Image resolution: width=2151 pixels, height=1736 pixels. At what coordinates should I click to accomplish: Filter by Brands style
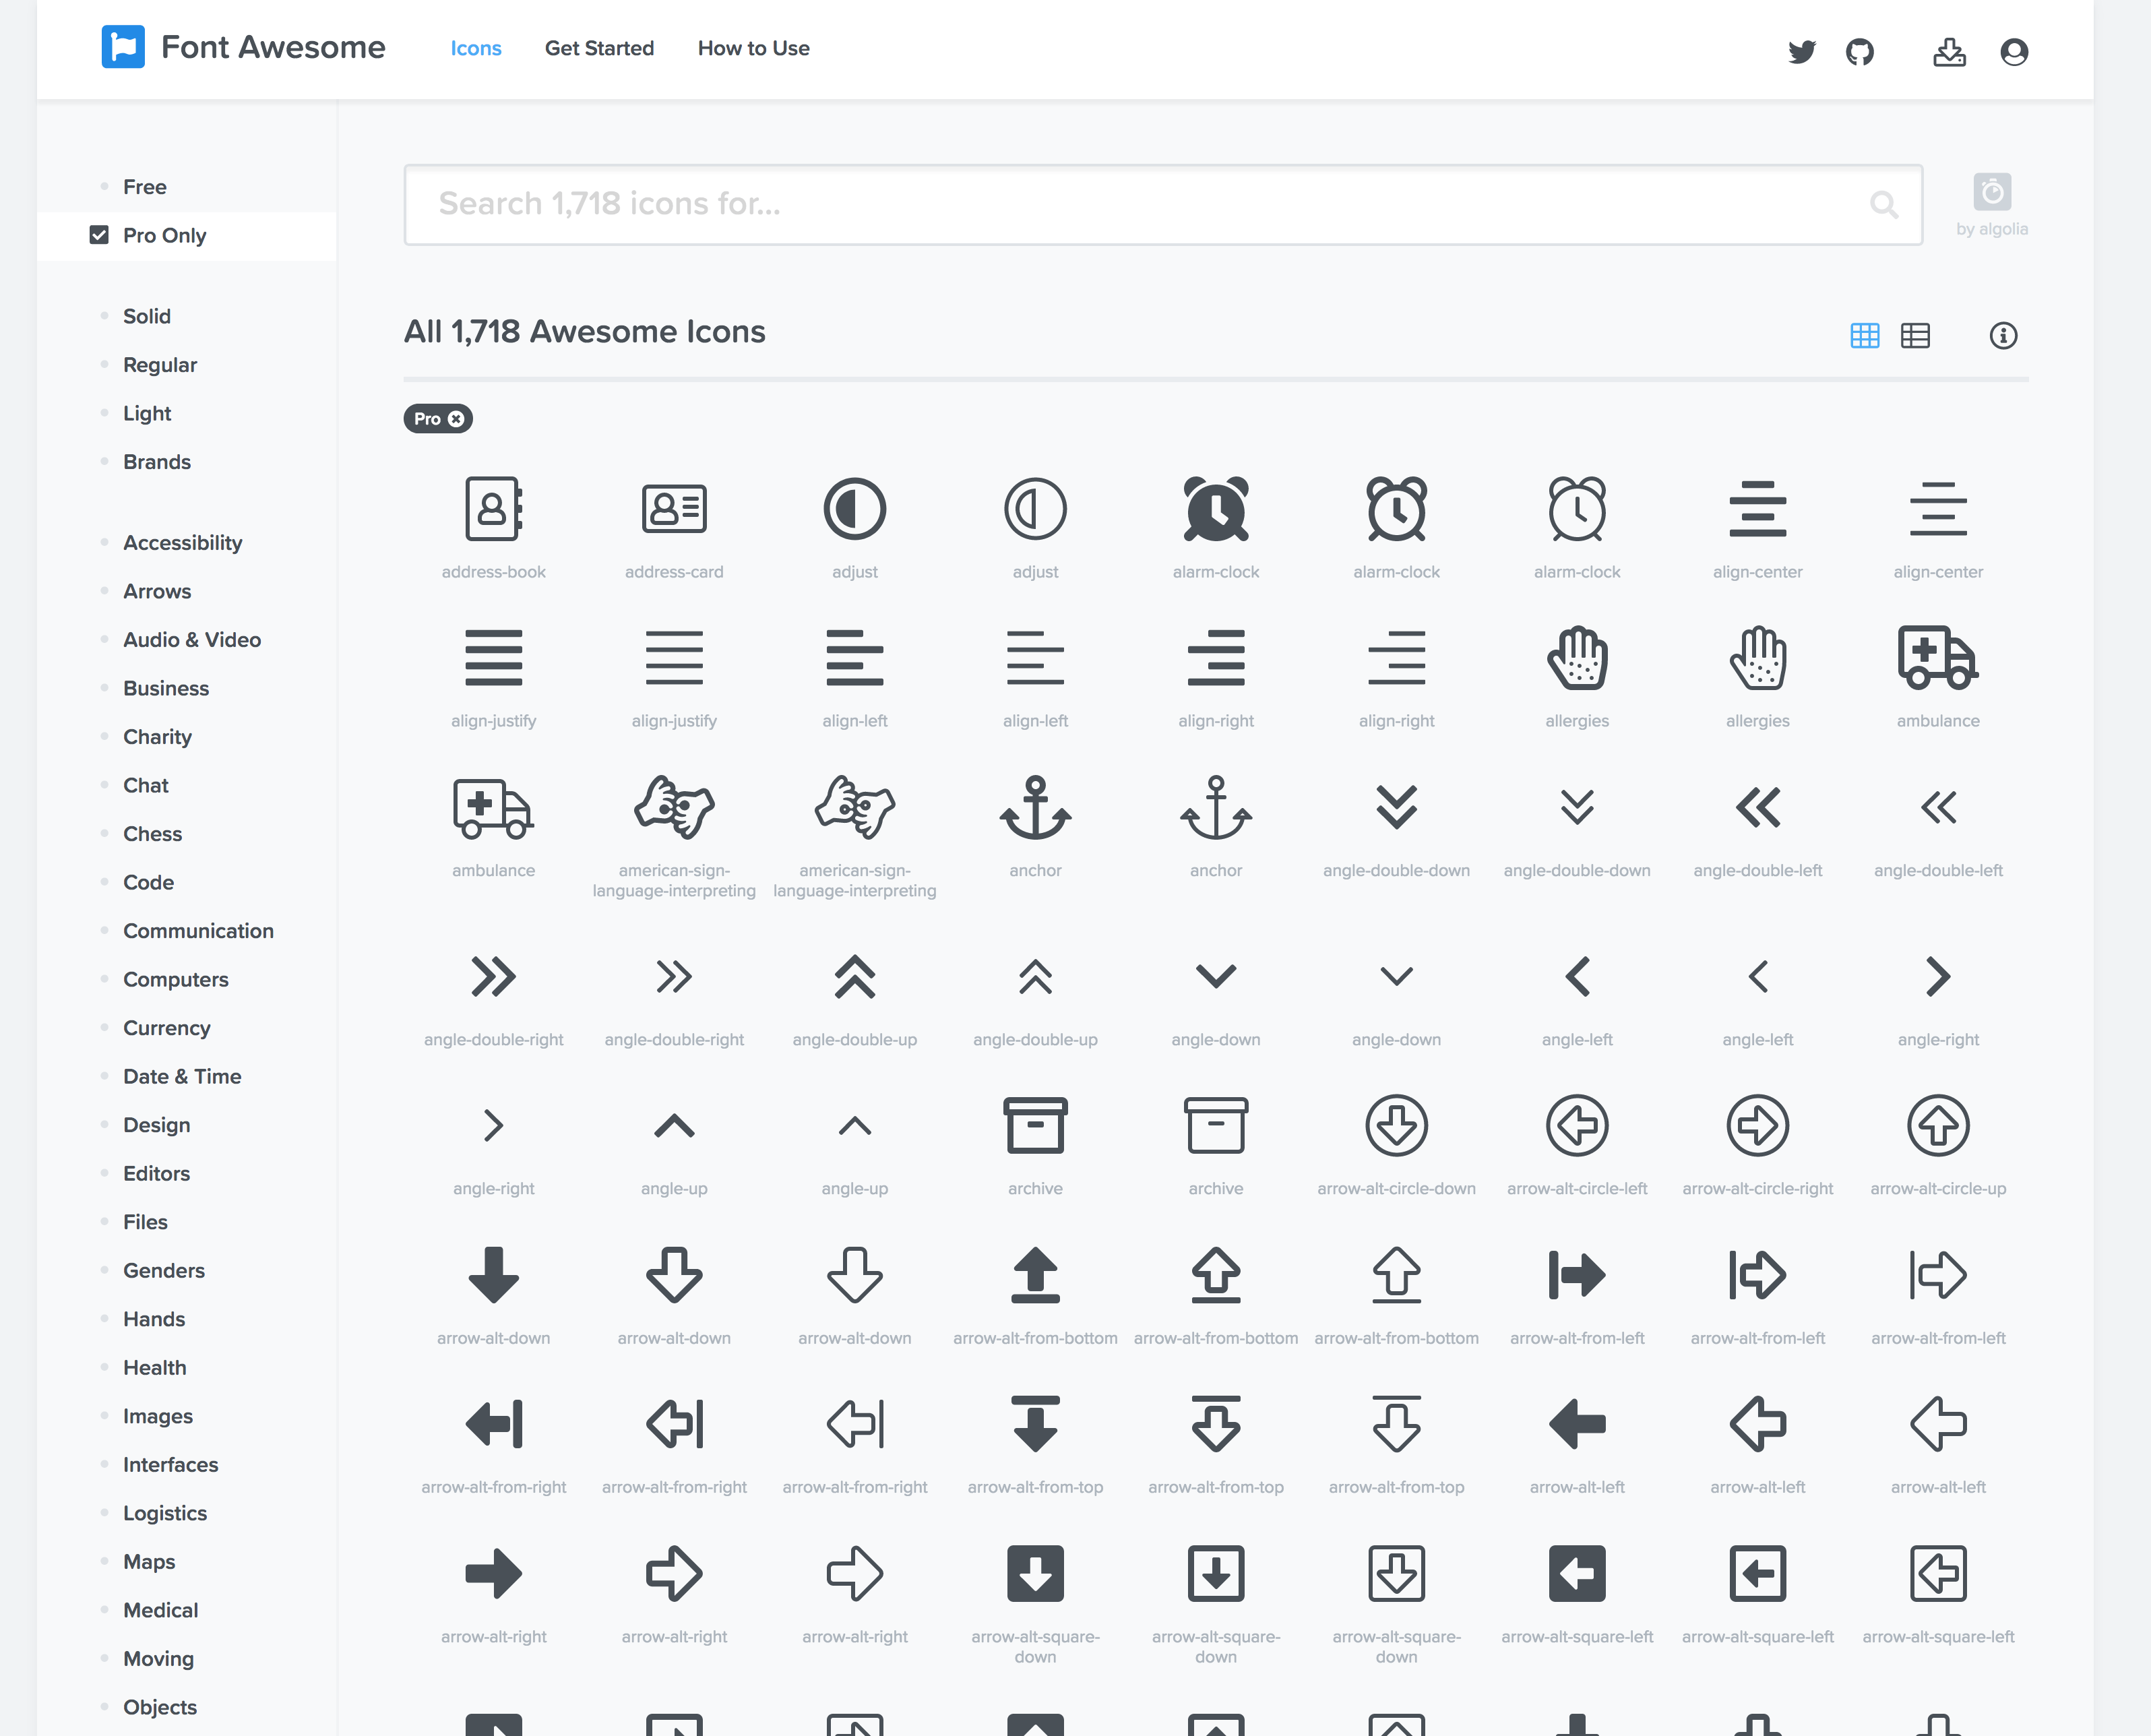[156, 462]
